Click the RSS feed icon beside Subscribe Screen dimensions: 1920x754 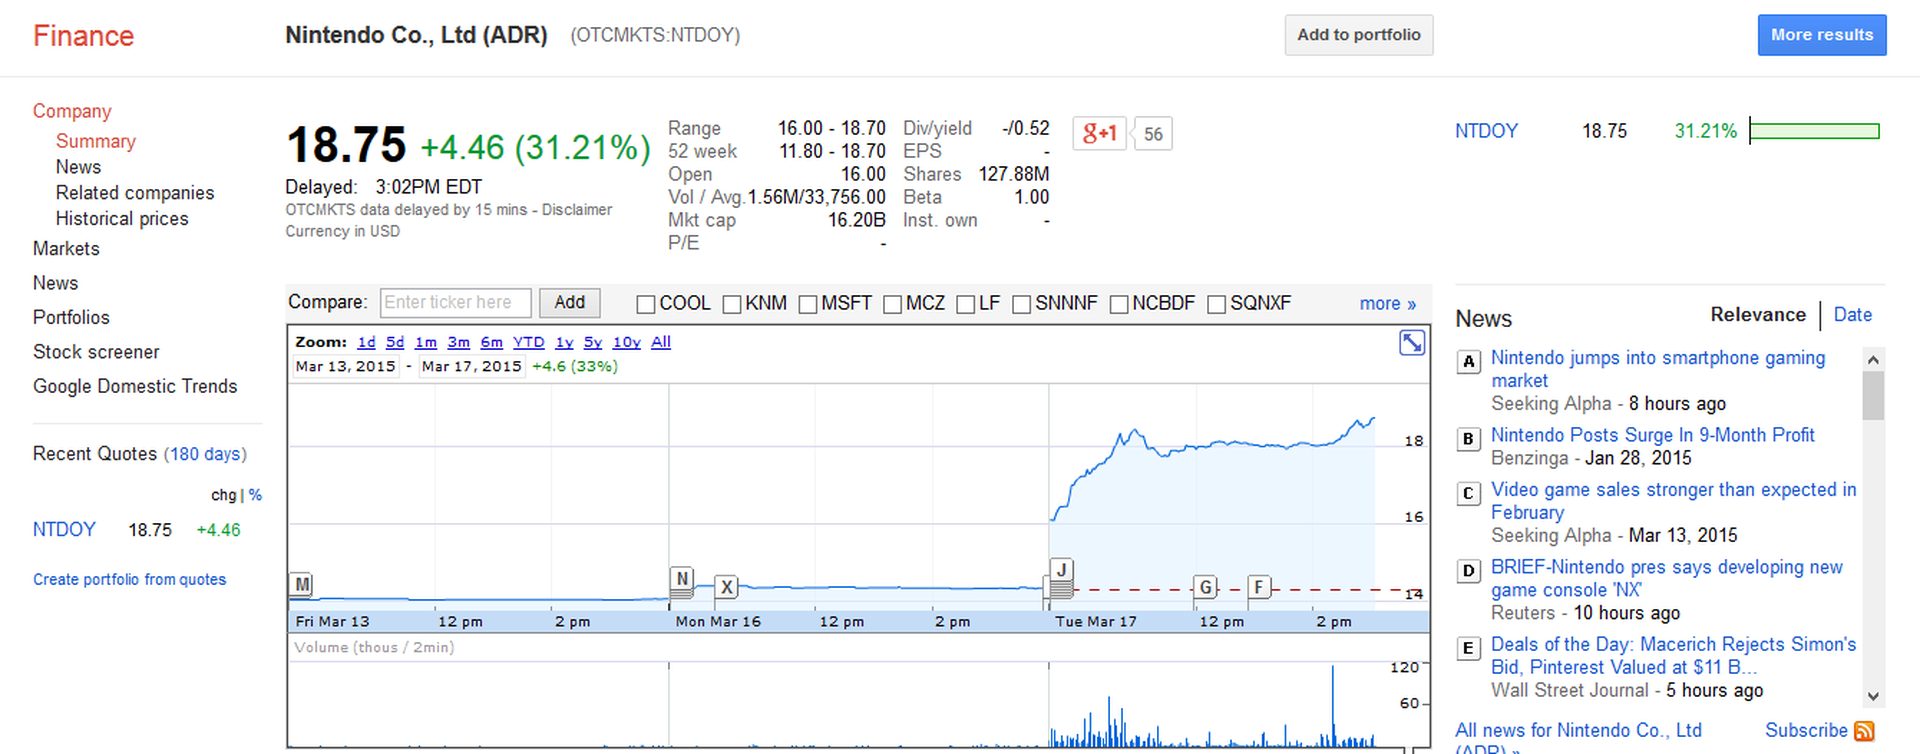(1863, 731)
